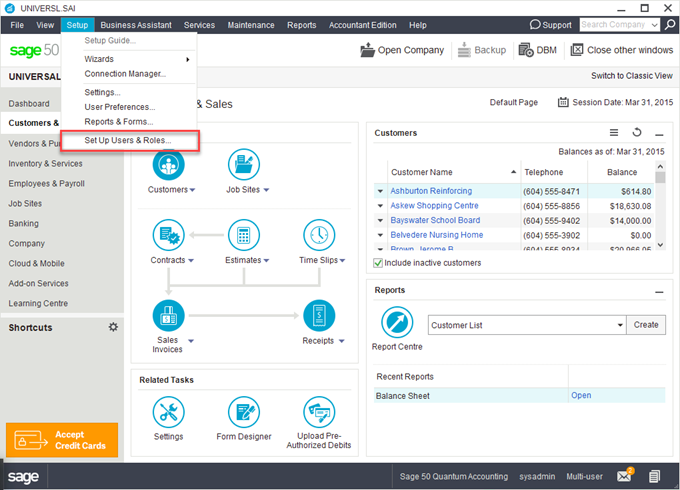Click the Search Company input field
Image resolution: width=680 pixels, height=490 pixels.
pyautogui.click(x=615, y=25)
